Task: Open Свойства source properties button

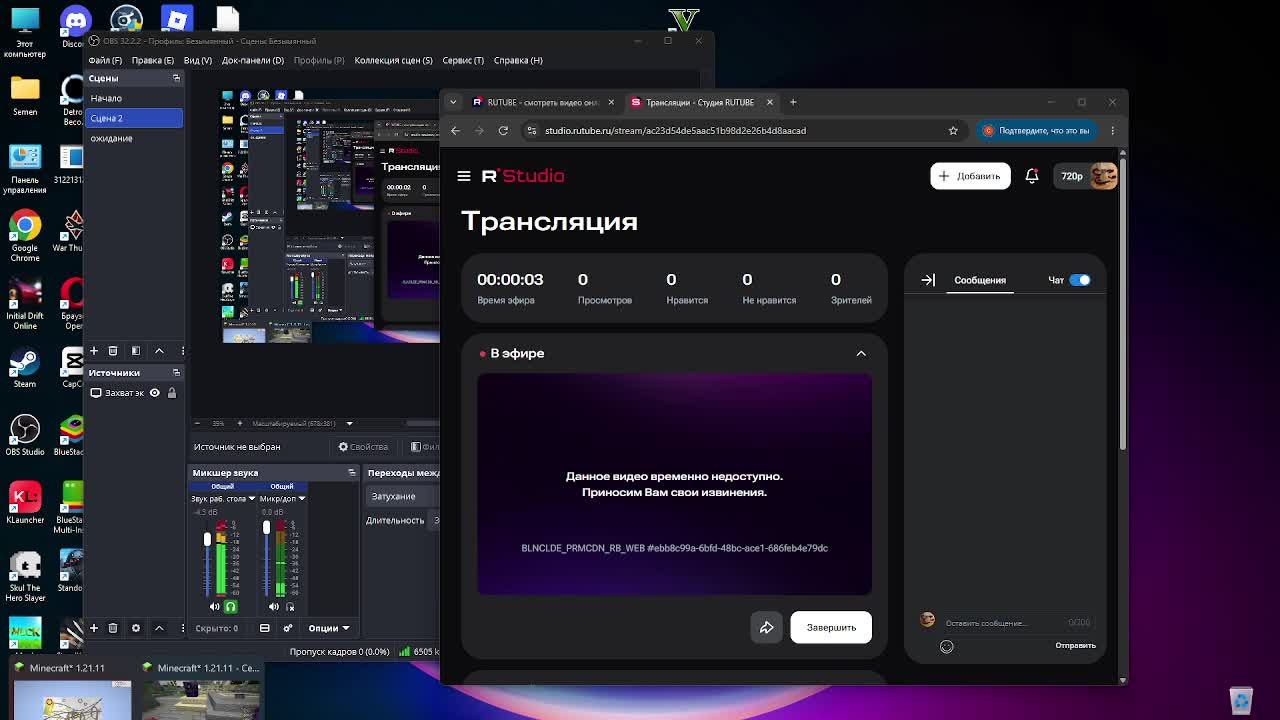Action: (x=363, y=447)
